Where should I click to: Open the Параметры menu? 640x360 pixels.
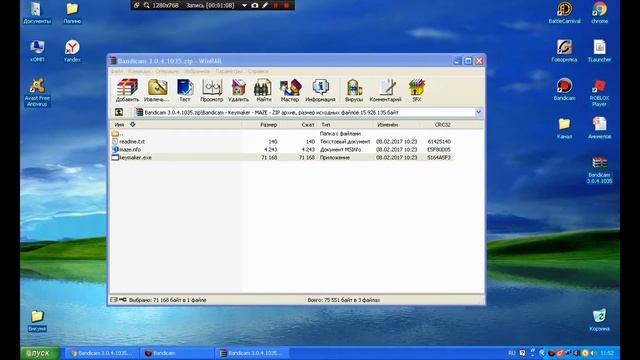tap(229, 71)
